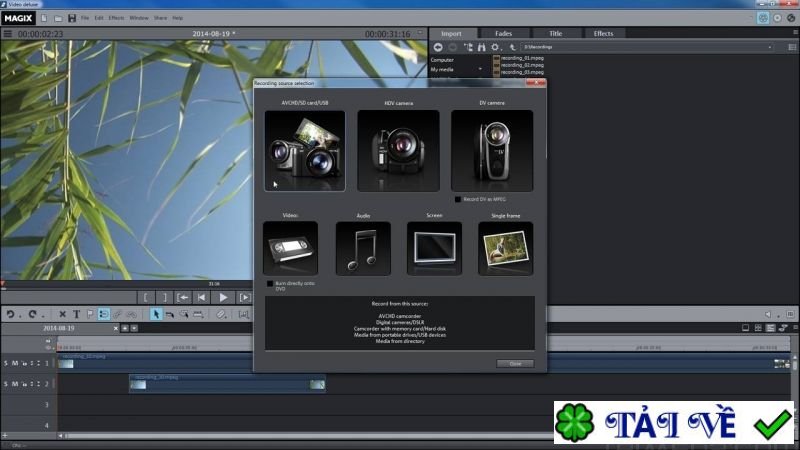The width and height of the screenshot is (800, 450).
Task: Choose the HDV camera source
Action: click(397, 150)
